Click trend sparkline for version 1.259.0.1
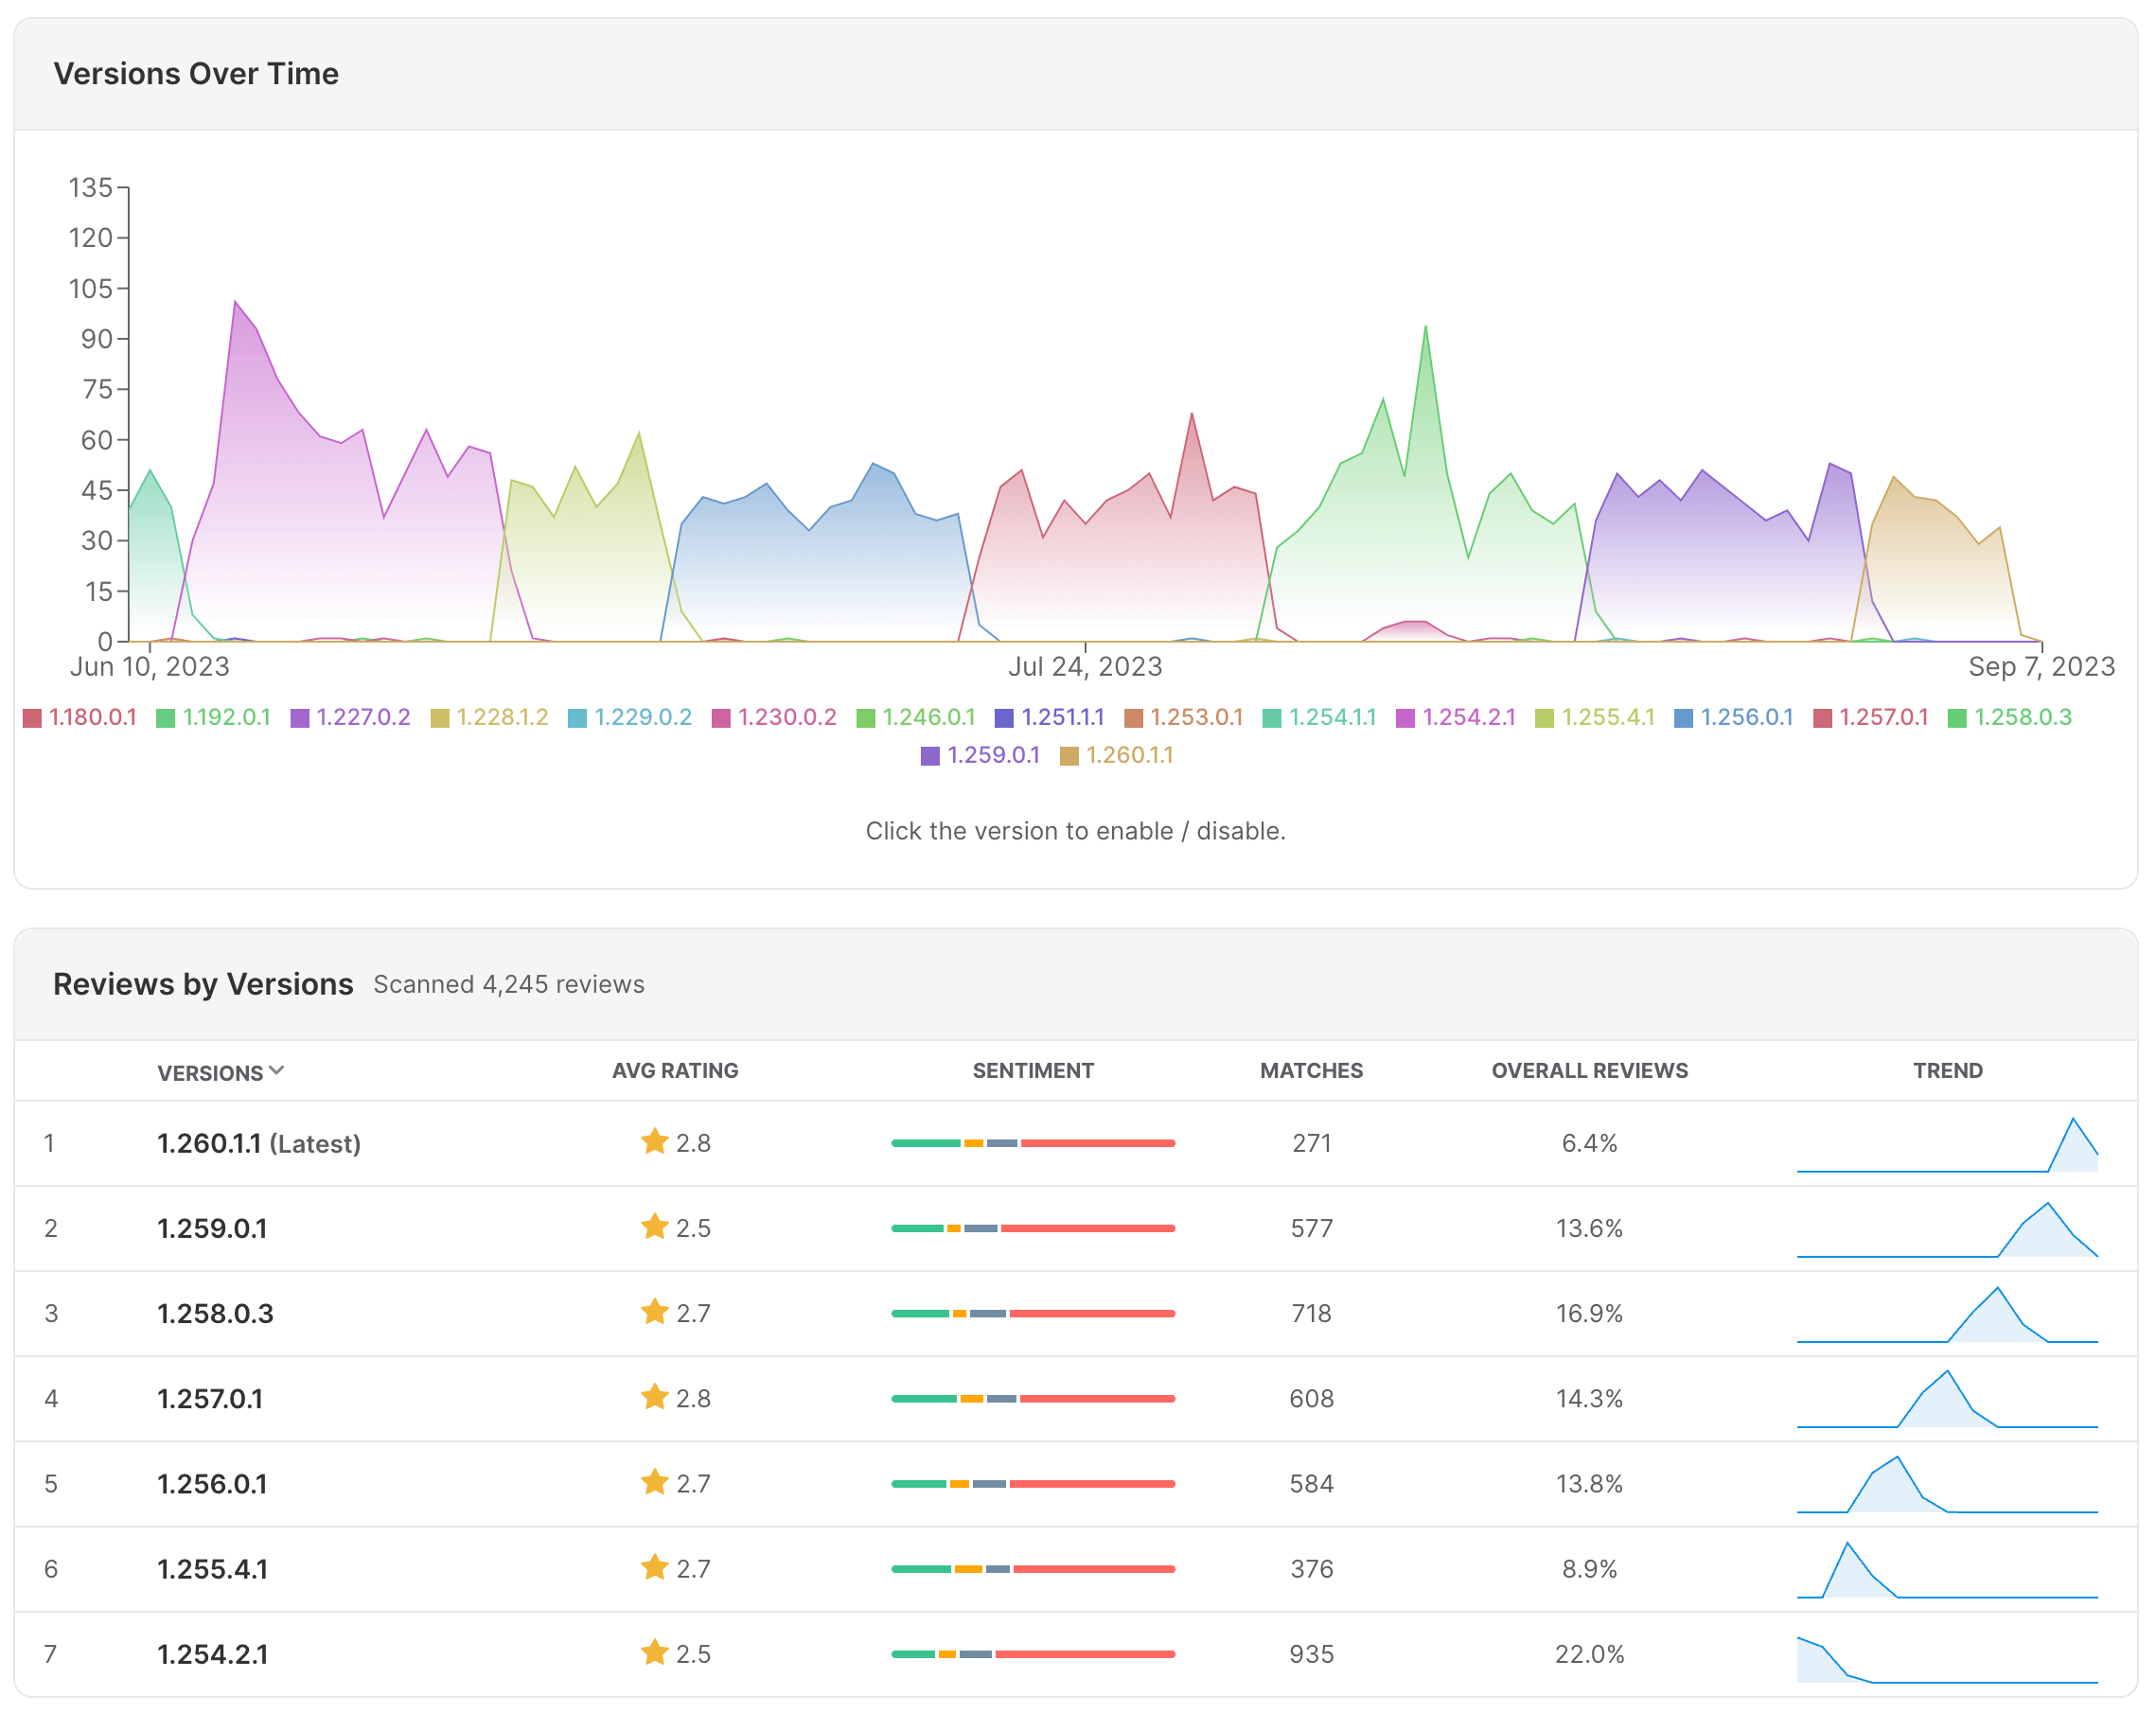 point(1947,1229)
